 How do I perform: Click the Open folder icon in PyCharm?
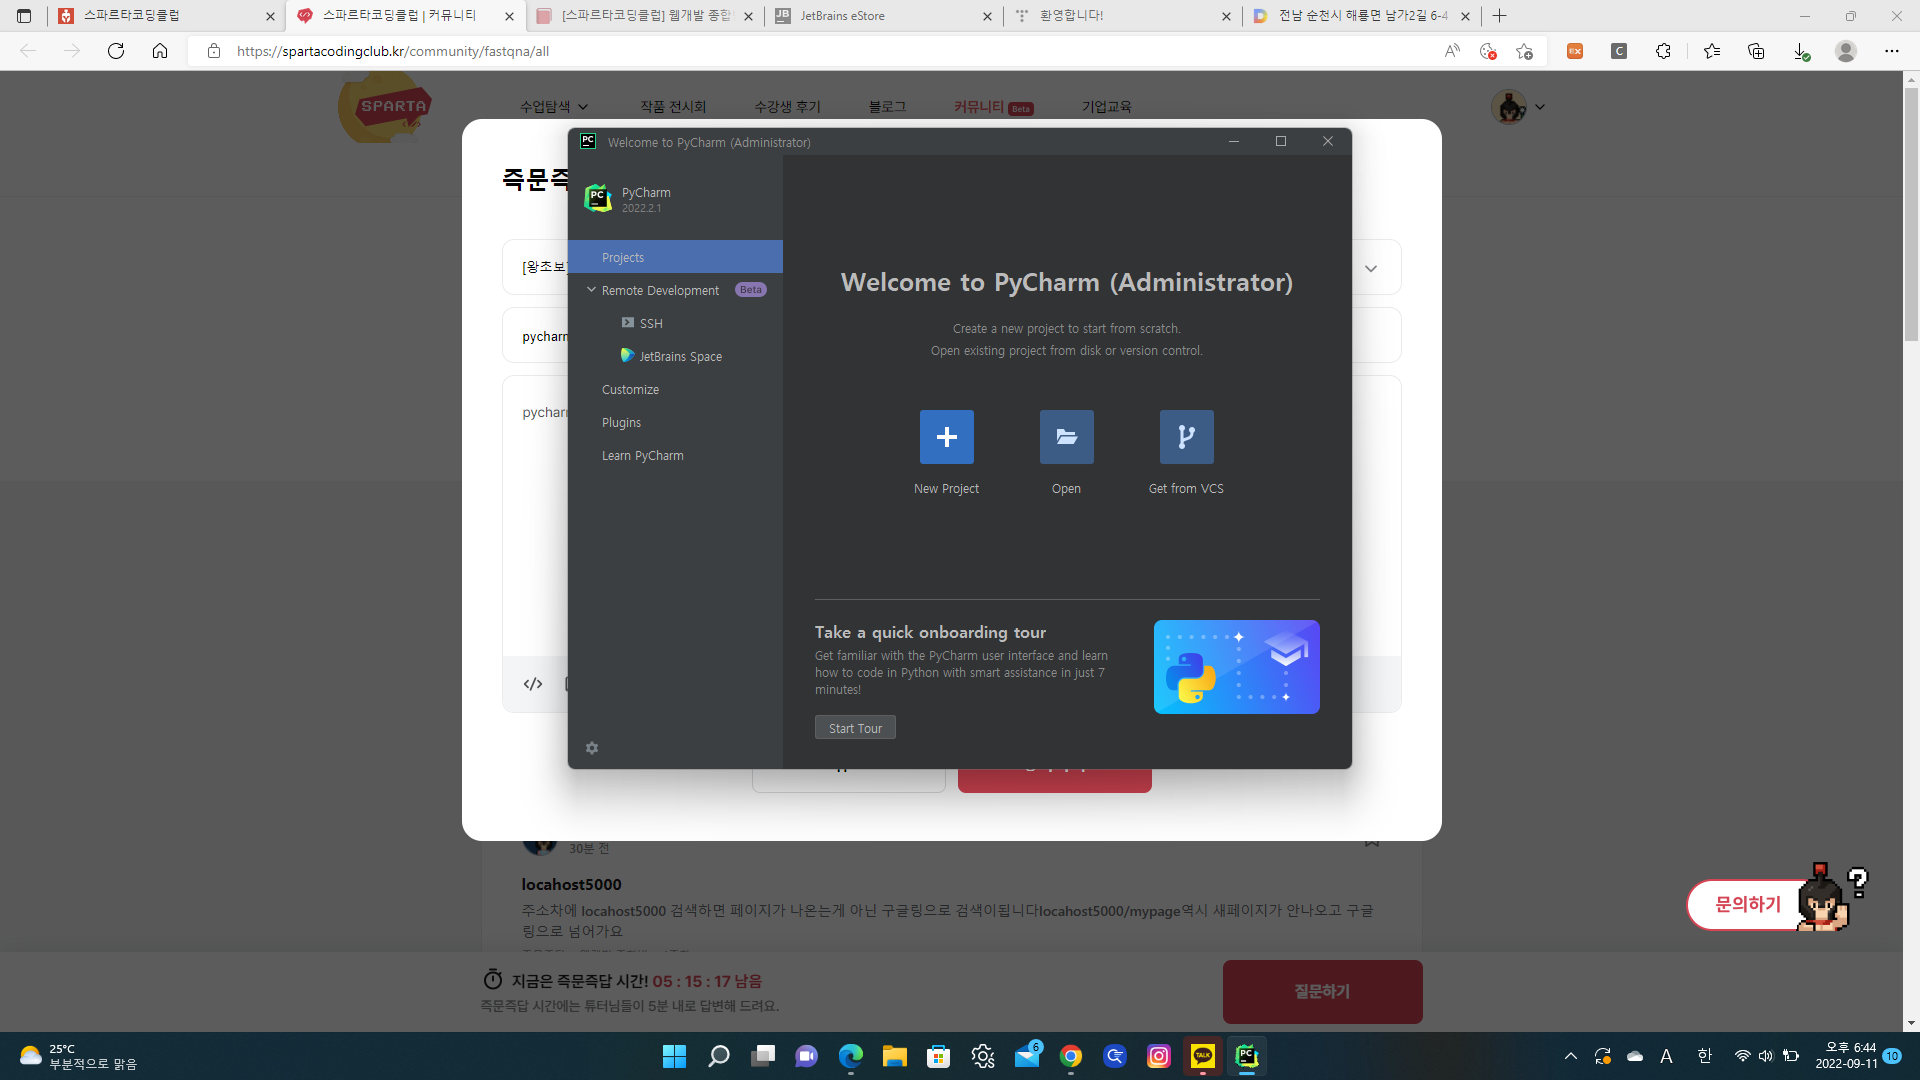(1066, 437)
